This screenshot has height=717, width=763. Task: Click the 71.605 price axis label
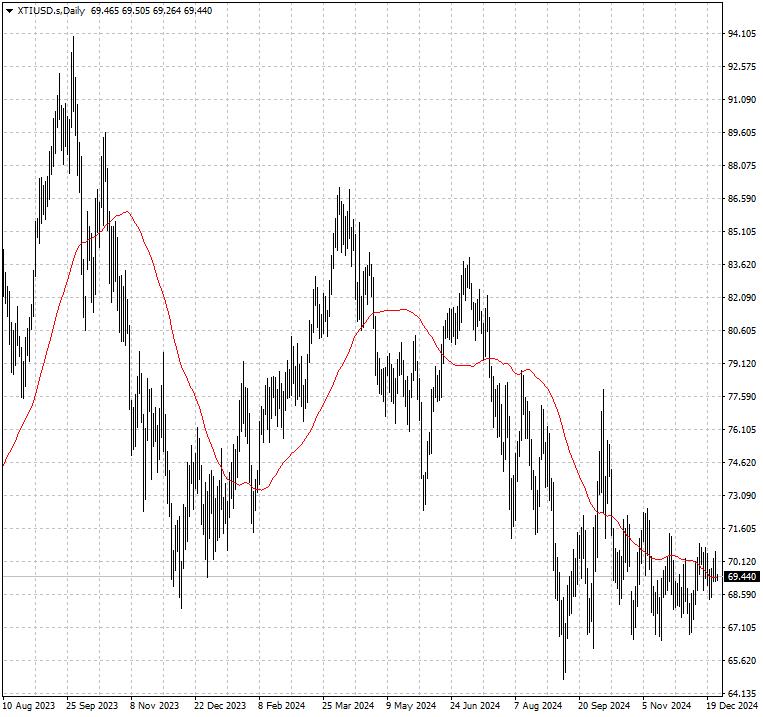pyautogui.click(x=742, y=529)
